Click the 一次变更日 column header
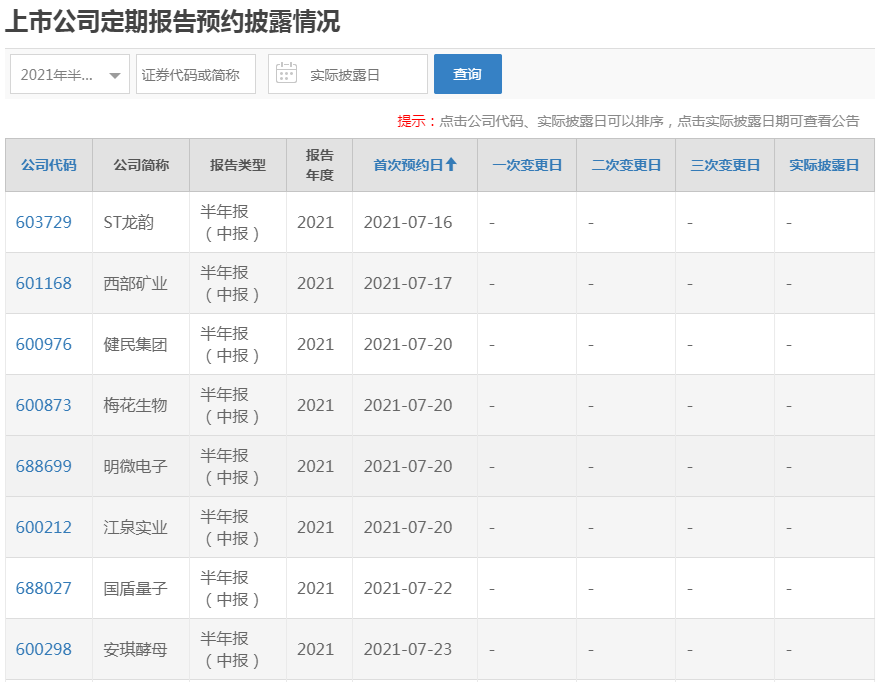Viewport: 879px width, 682px height. 527,165
